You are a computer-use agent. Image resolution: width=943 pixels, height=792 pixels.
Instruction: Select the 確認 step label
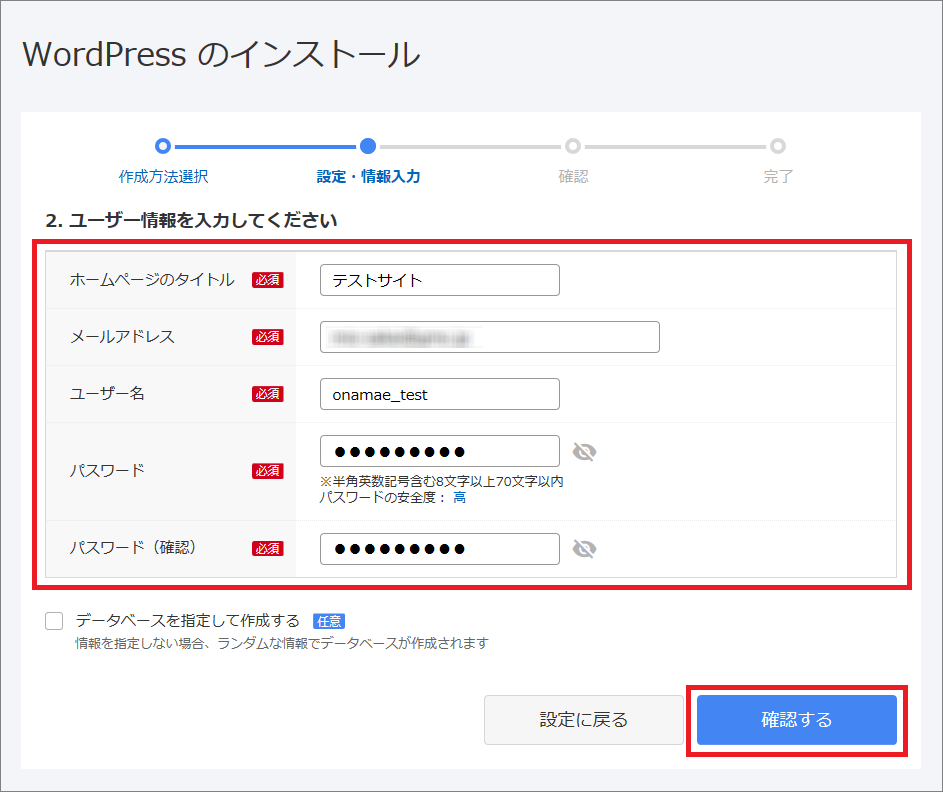coord(573,176)
